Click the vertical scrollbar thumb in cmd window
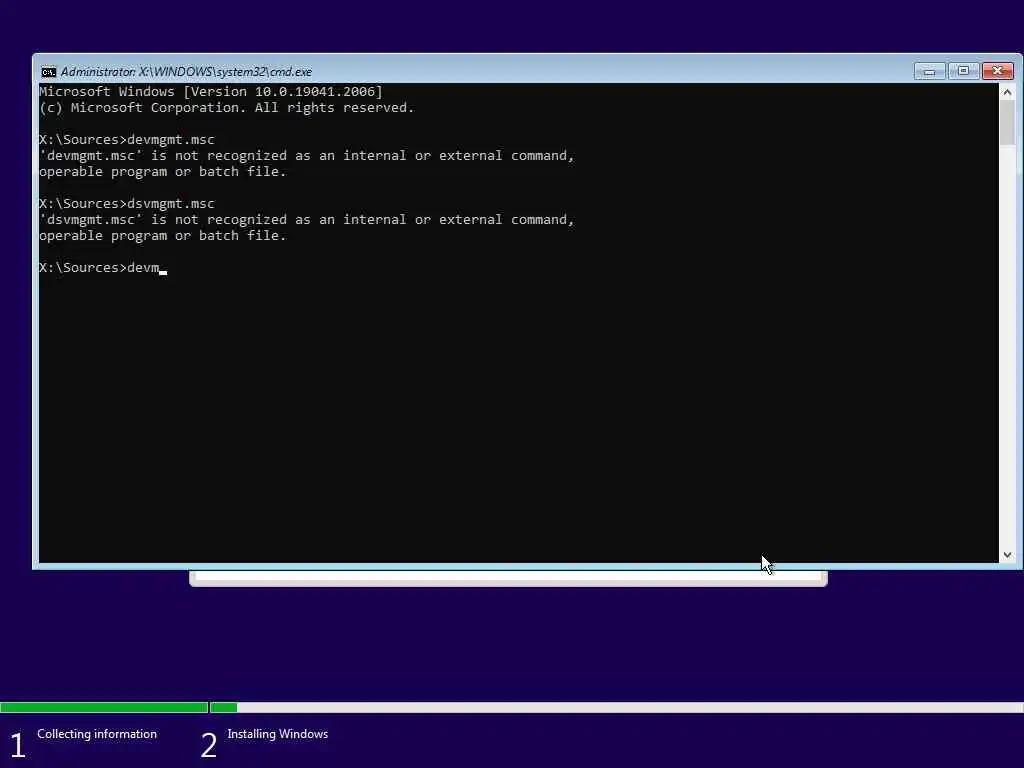The height and width of the screenshot is (768, 1024). 1007,123
